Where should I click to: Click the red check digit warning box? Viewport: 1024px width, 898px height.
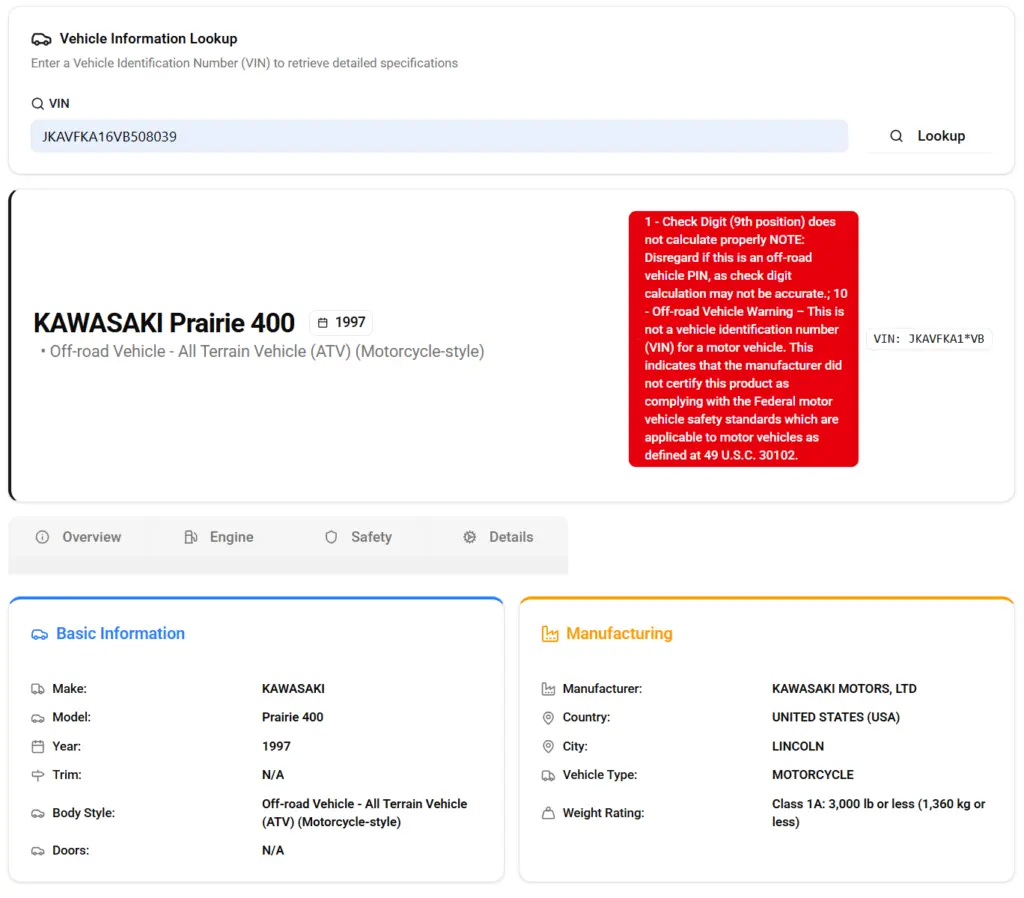[743, 339]
